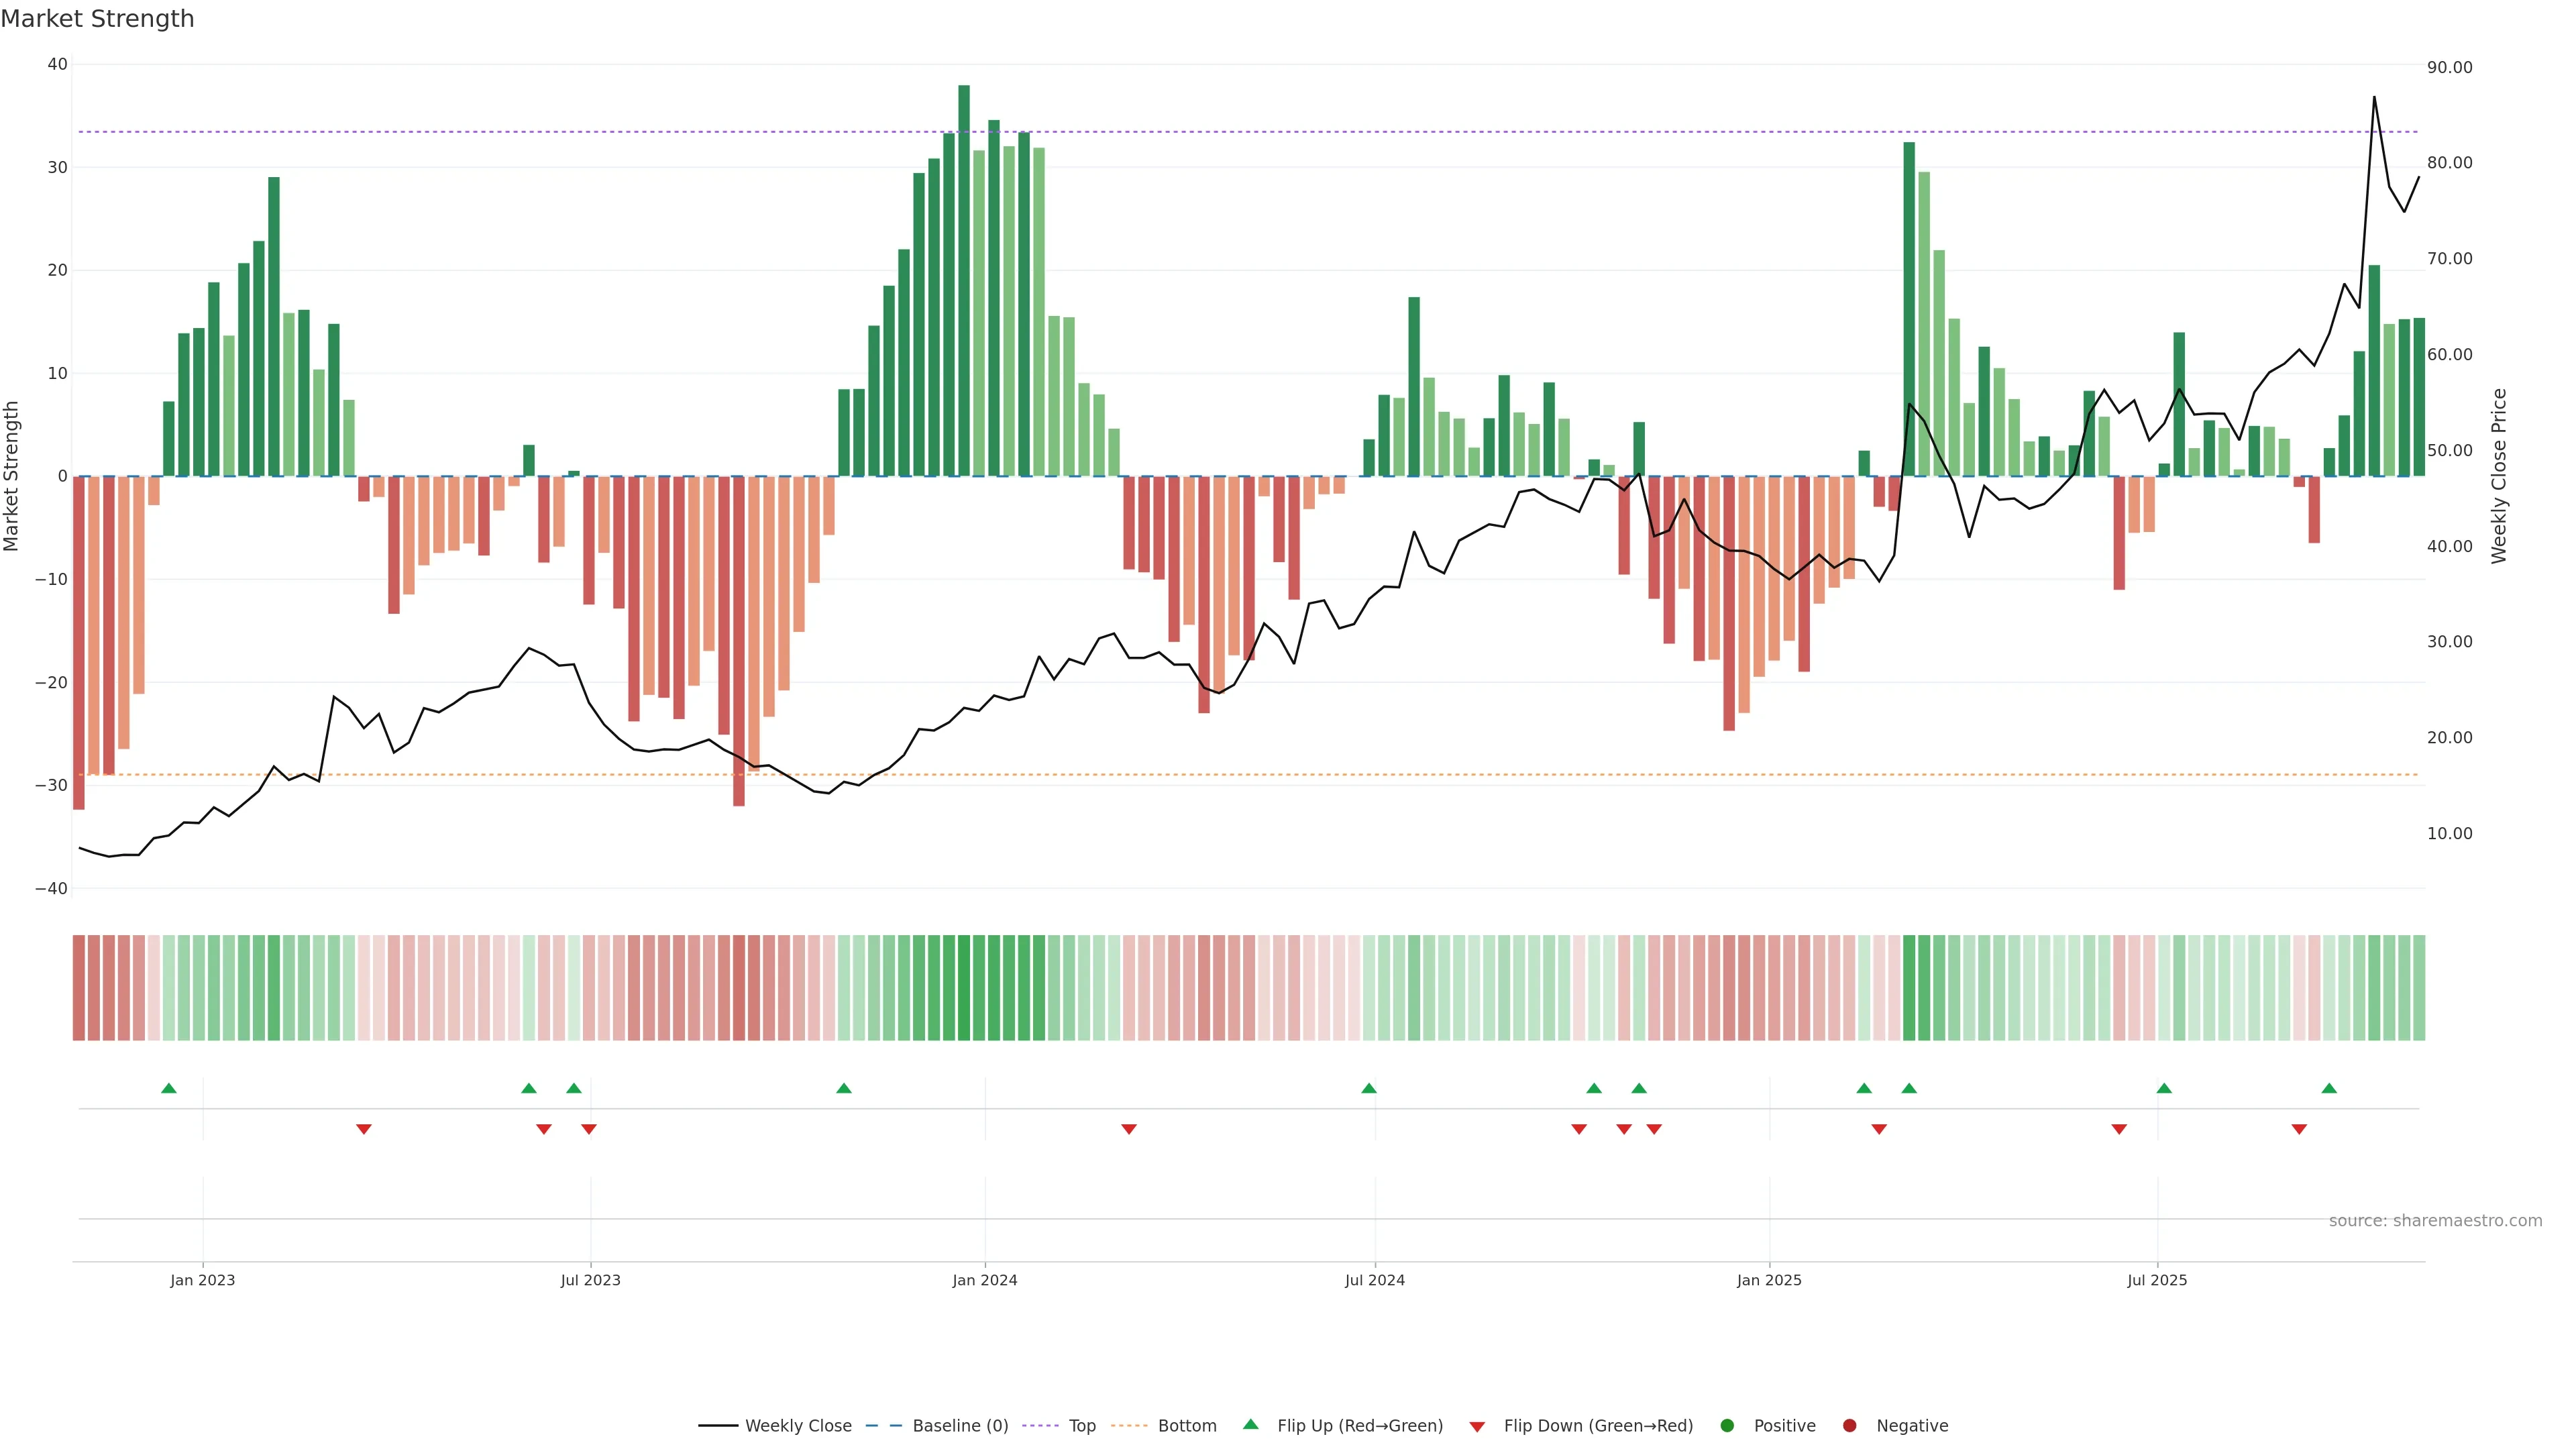Viewport: 2576px width, 1449px height.
Task: Click the Flip Down red triangle legend icon
Action: point(1477,1427)
